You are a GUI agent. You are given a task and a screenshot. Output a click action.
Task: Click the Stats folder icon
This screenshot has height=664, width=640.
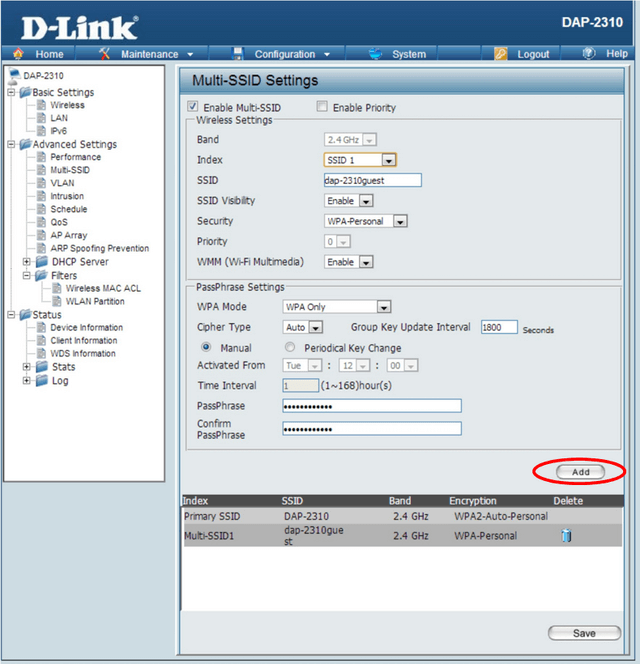[42, 367]
